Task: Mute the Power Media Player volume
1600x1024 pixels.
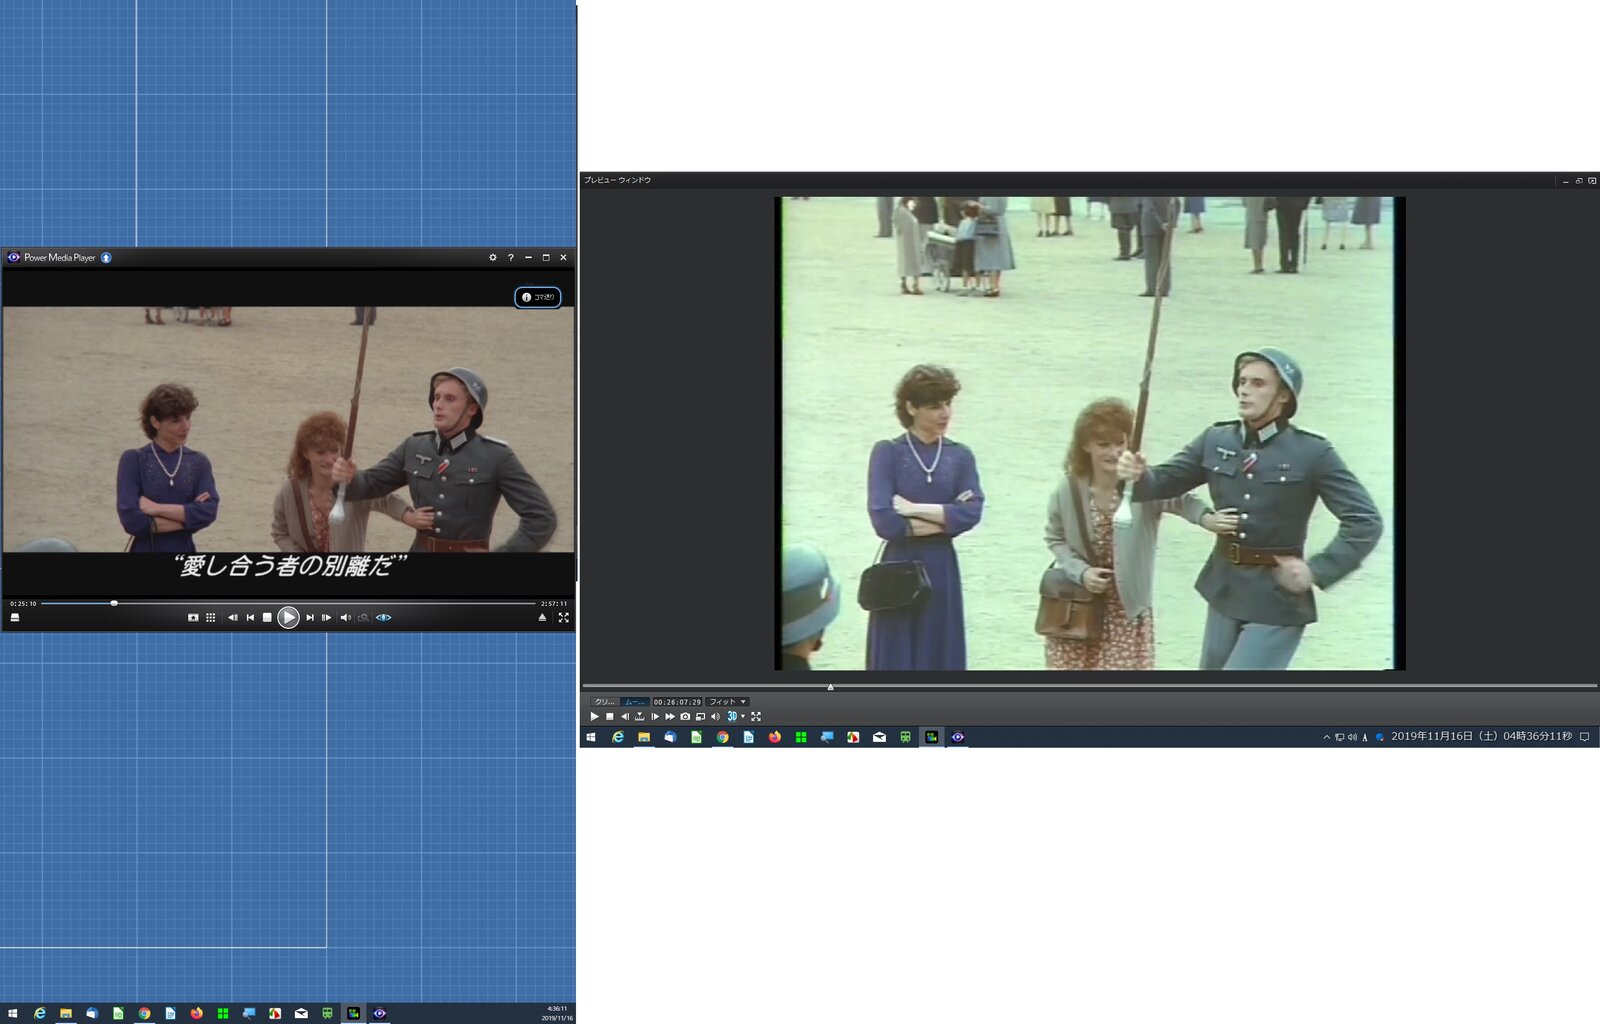Action: pyautogui.click(x=345, y=617)
